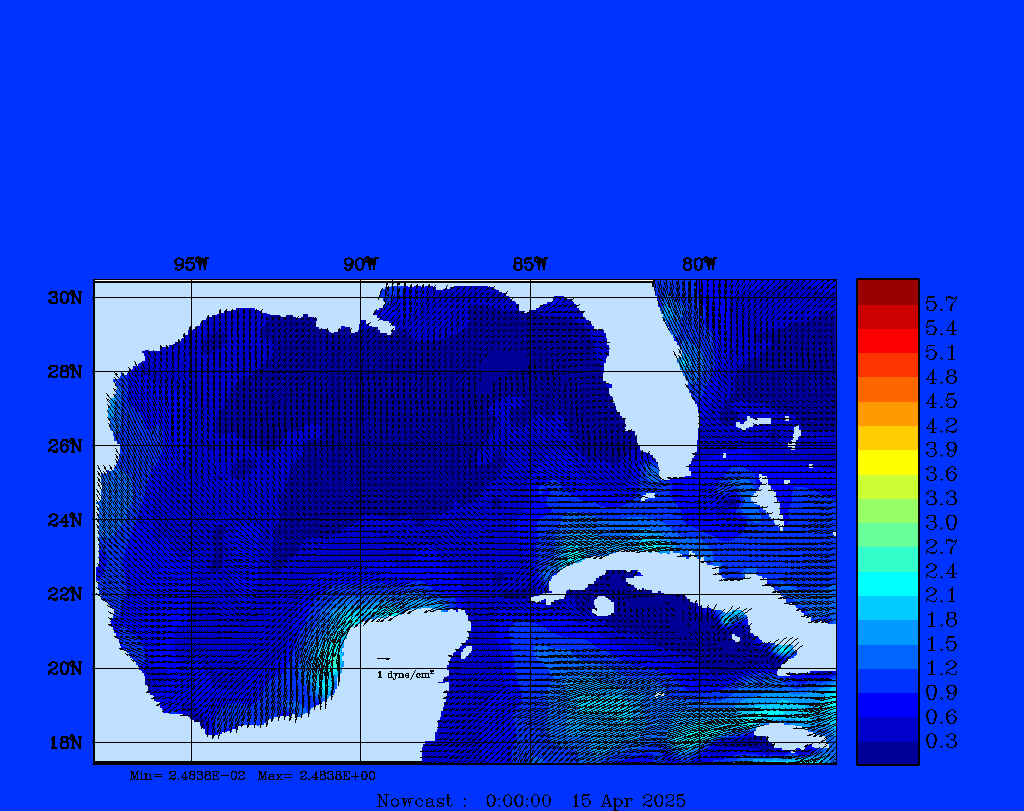The width and height of the screenshot is (1024, 811).
Task: Click the 5.7 value on the colorbar
Action: pyautogui.click(x=941, y=303)
